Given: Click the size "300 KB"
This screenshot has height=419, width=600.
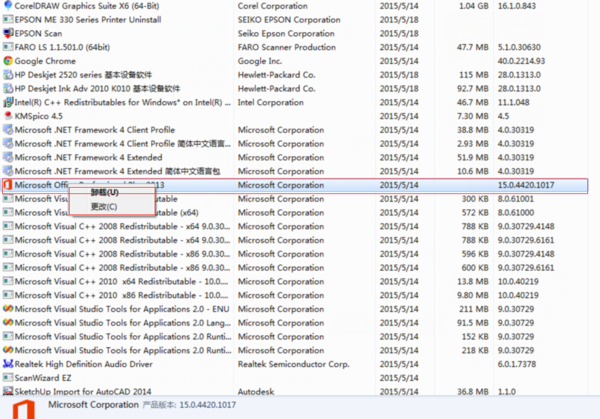Looking at the screenshot, I should click(x=475, y=199).
